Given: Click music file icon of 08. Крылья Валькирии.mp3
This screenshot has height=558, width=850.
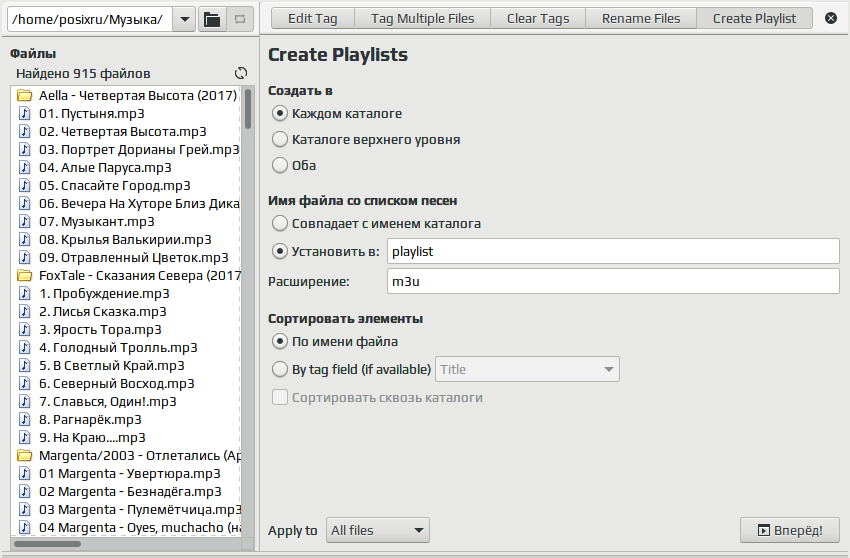Looking at the screenshot, I should point(24,239).
